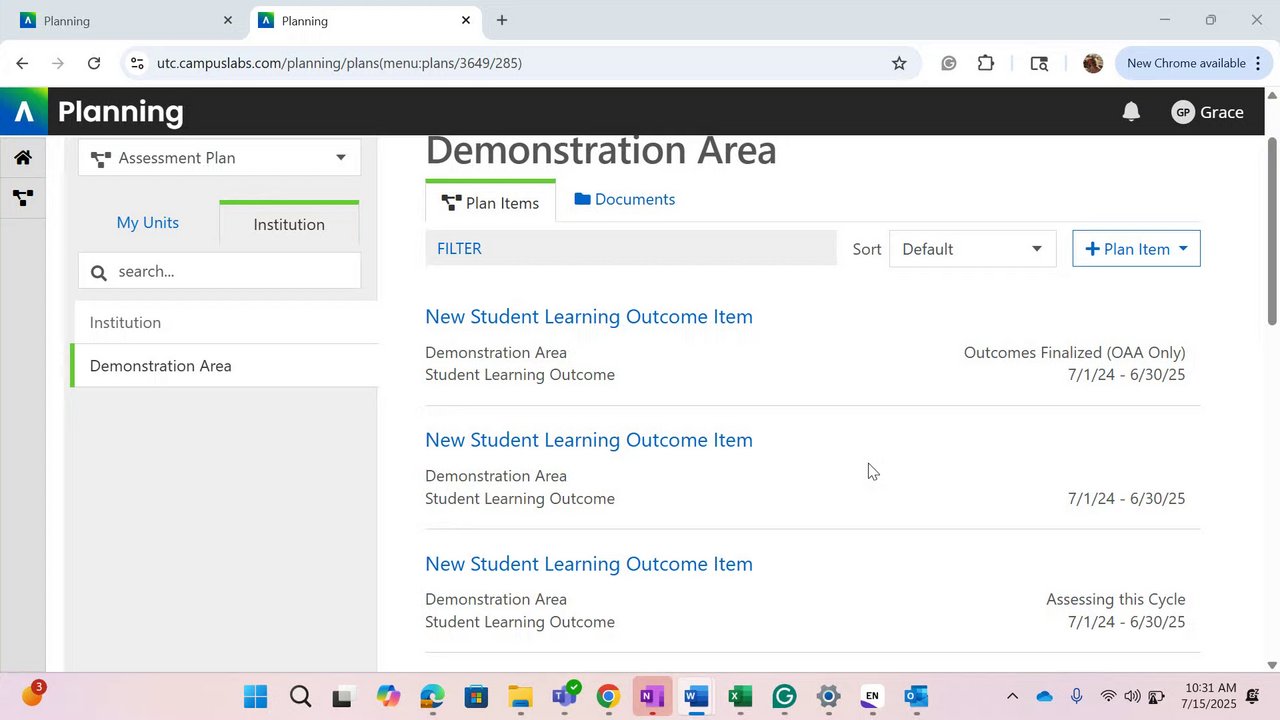
Task: Open Excel from the taskbar
Action: [740, 696]
